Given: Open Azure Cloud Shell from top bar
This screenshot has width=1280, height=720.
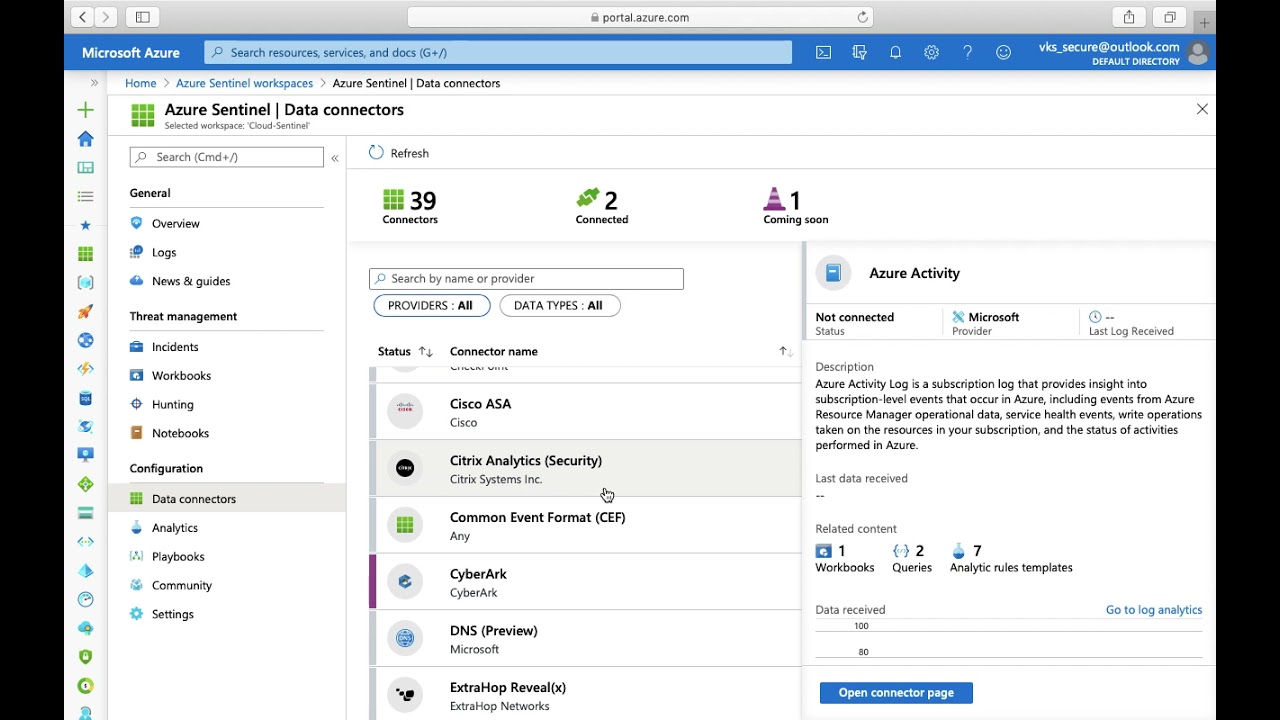Looking at the screenshot, I should click(823, 53).
